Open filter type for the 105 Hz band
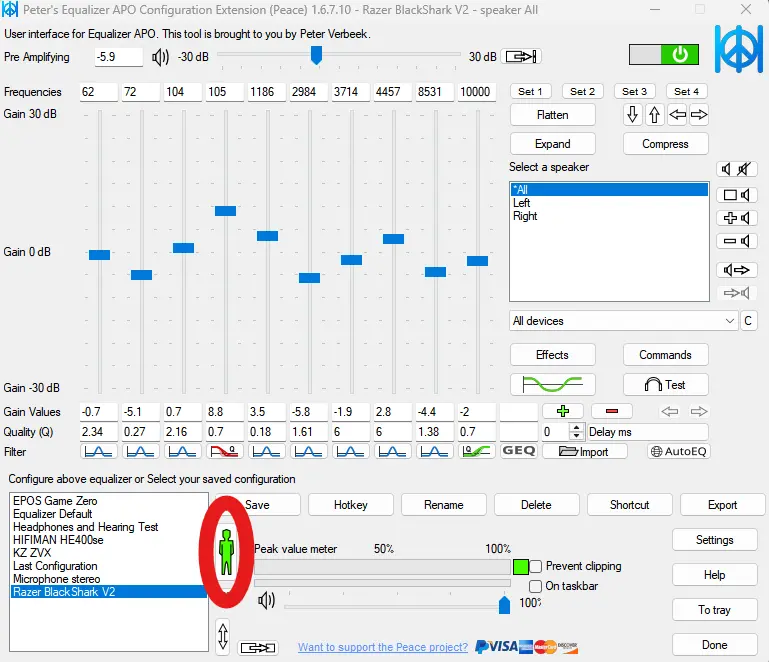 (x=225, y=451)
